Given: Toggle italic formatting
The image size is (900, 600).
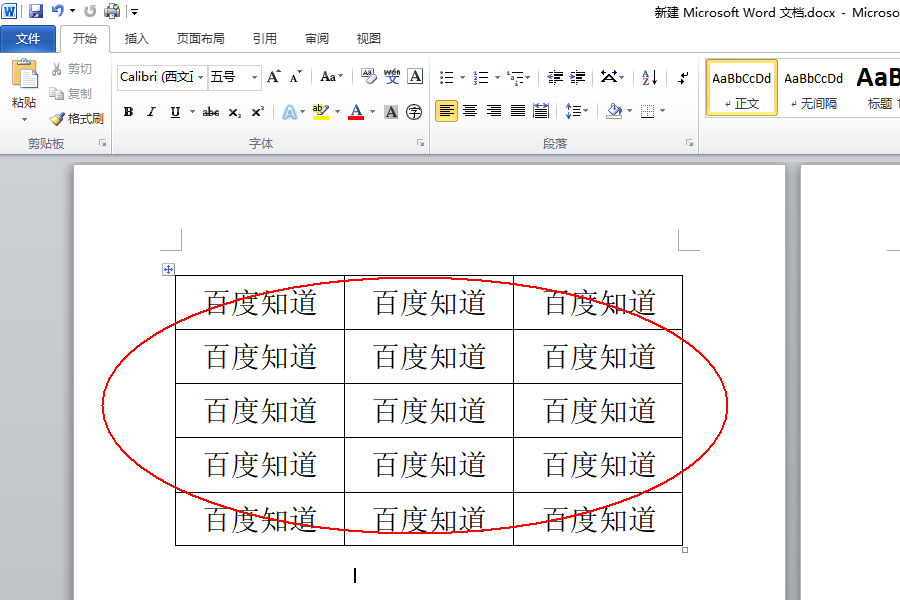Looking at the screenshot, I should [x=151, y=113].
